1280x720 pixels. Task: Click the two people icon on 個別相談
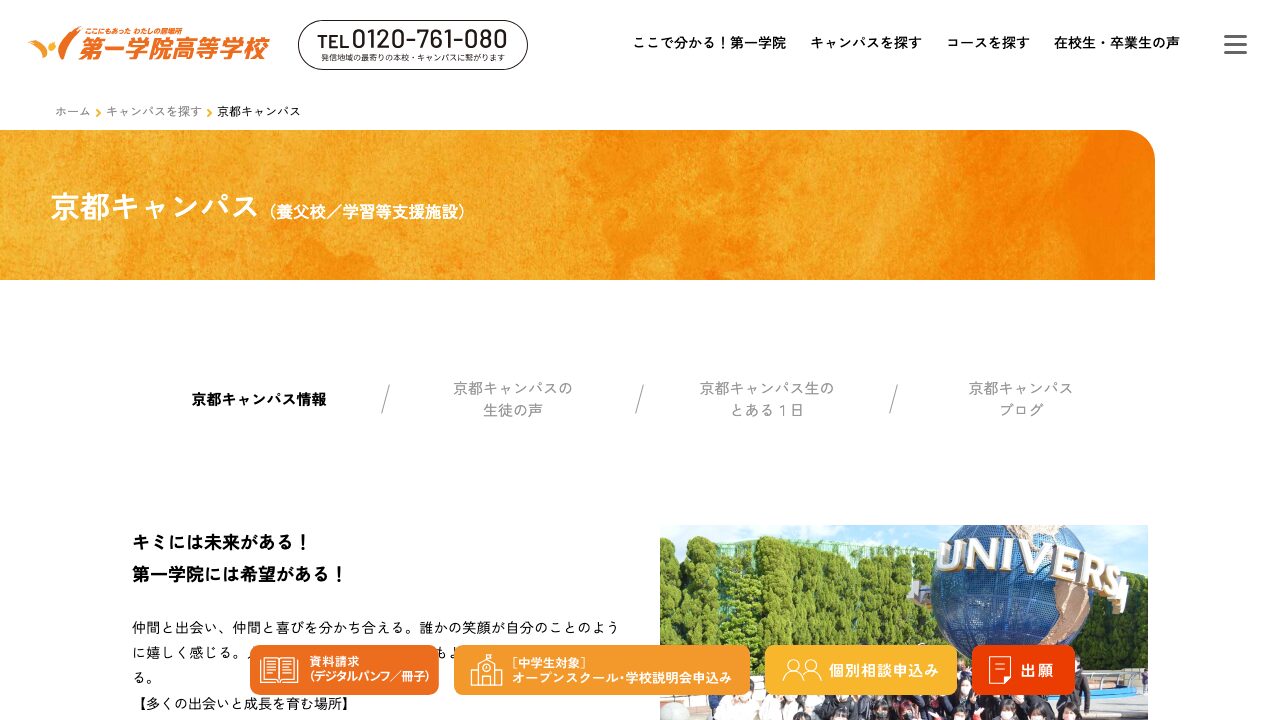point(802,670)
